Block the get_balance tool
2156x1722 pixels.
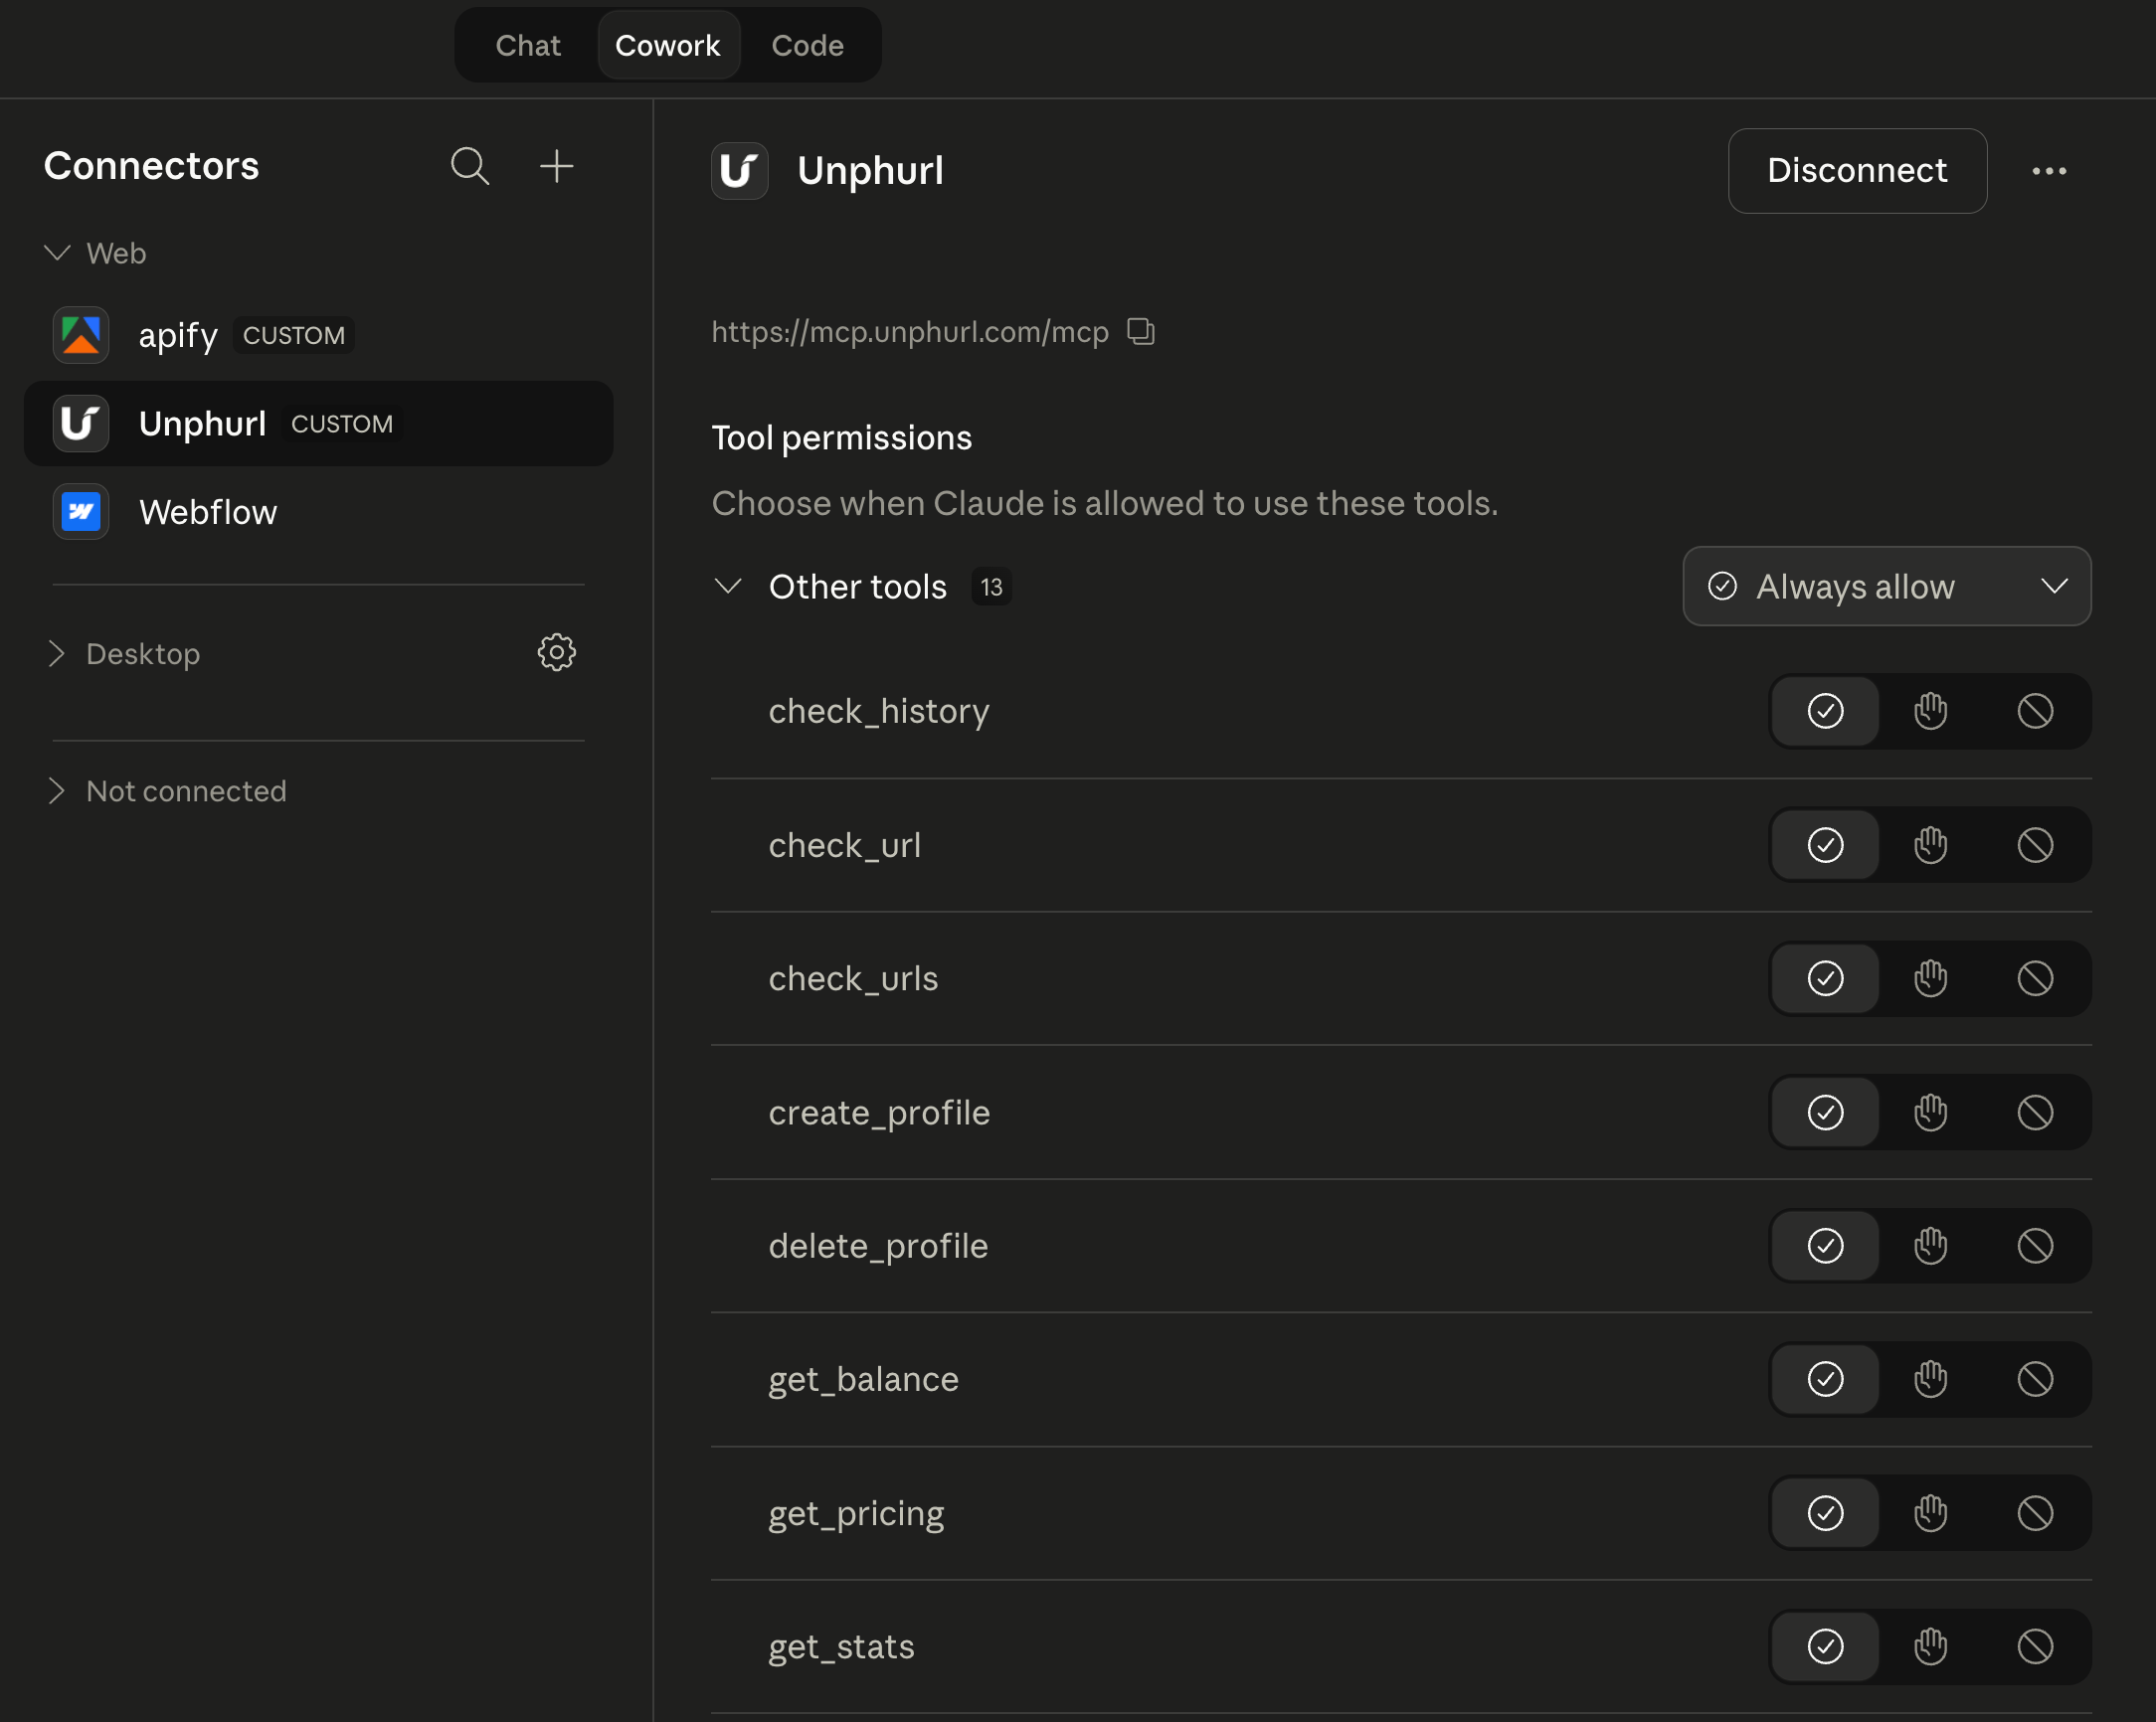[2035, 1379]
